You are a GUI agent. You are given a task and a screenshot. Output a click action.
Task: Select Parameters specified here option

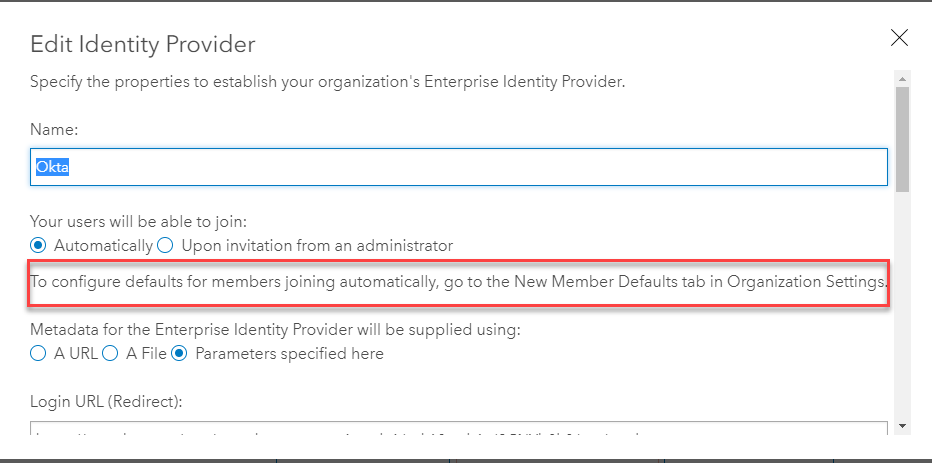(180, 353)
